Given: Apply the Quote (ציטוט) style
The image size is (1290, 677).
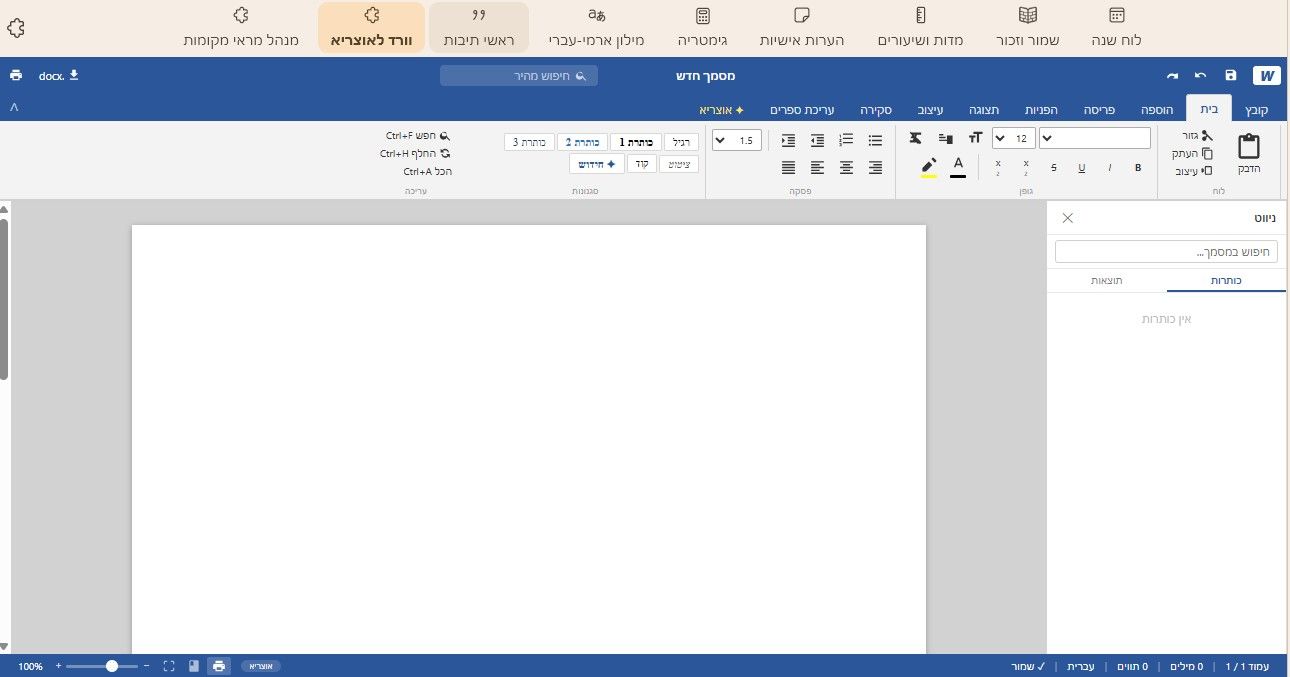Looking at the screenshot, I should click(x=679, y=164).
